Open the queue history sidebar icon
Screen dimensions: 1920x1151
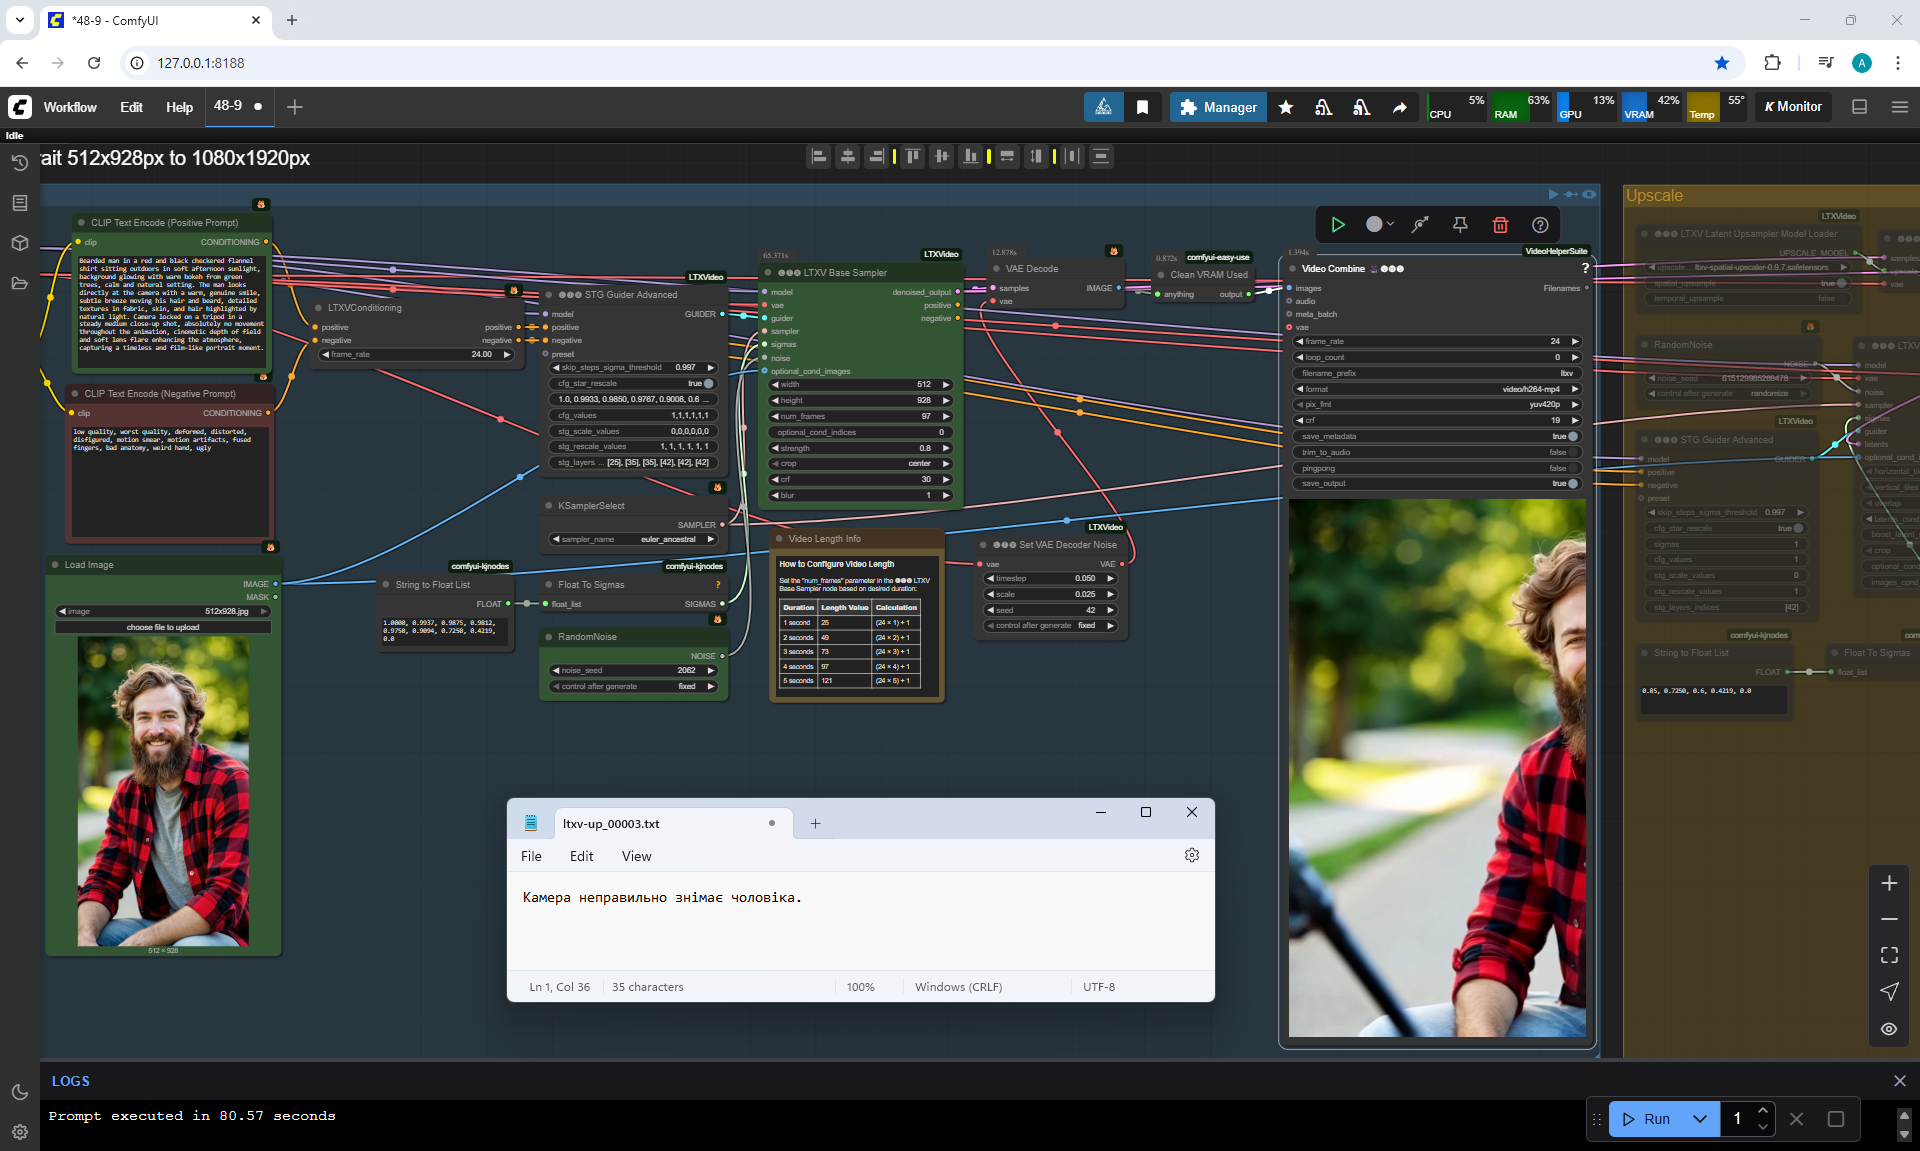(19, 163)
